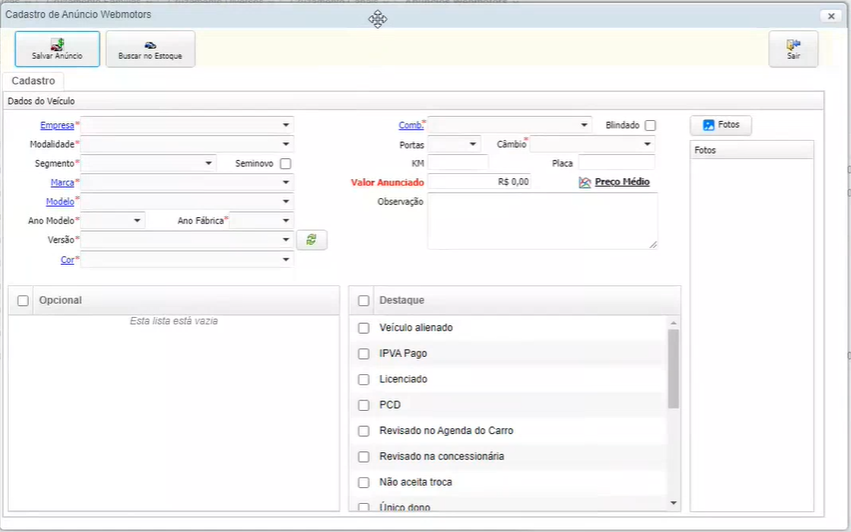Click the Valor Anunciado price field
The image size is (851, 532).
click(479, 182)
